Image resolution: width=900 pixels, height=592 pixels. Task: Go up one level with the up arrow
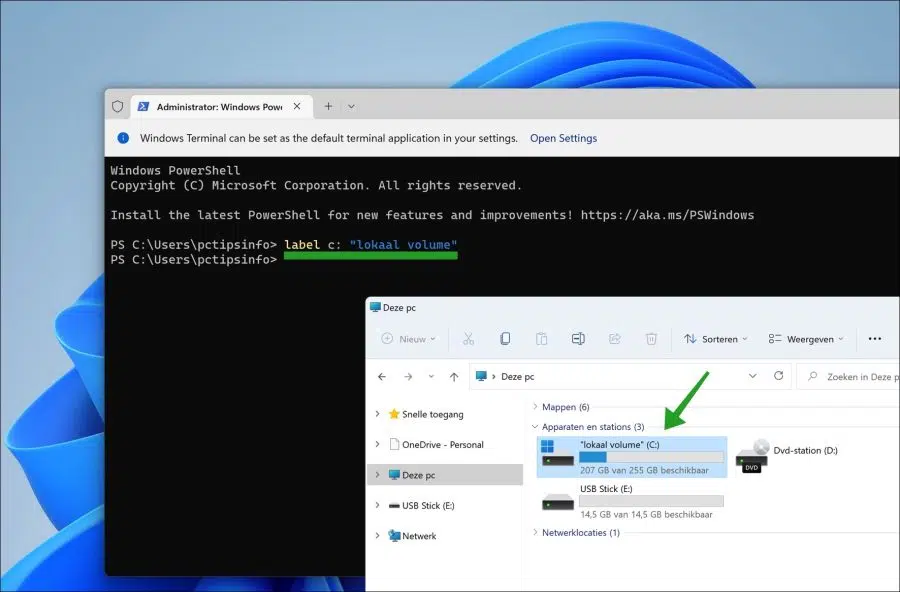coord(454,377)
